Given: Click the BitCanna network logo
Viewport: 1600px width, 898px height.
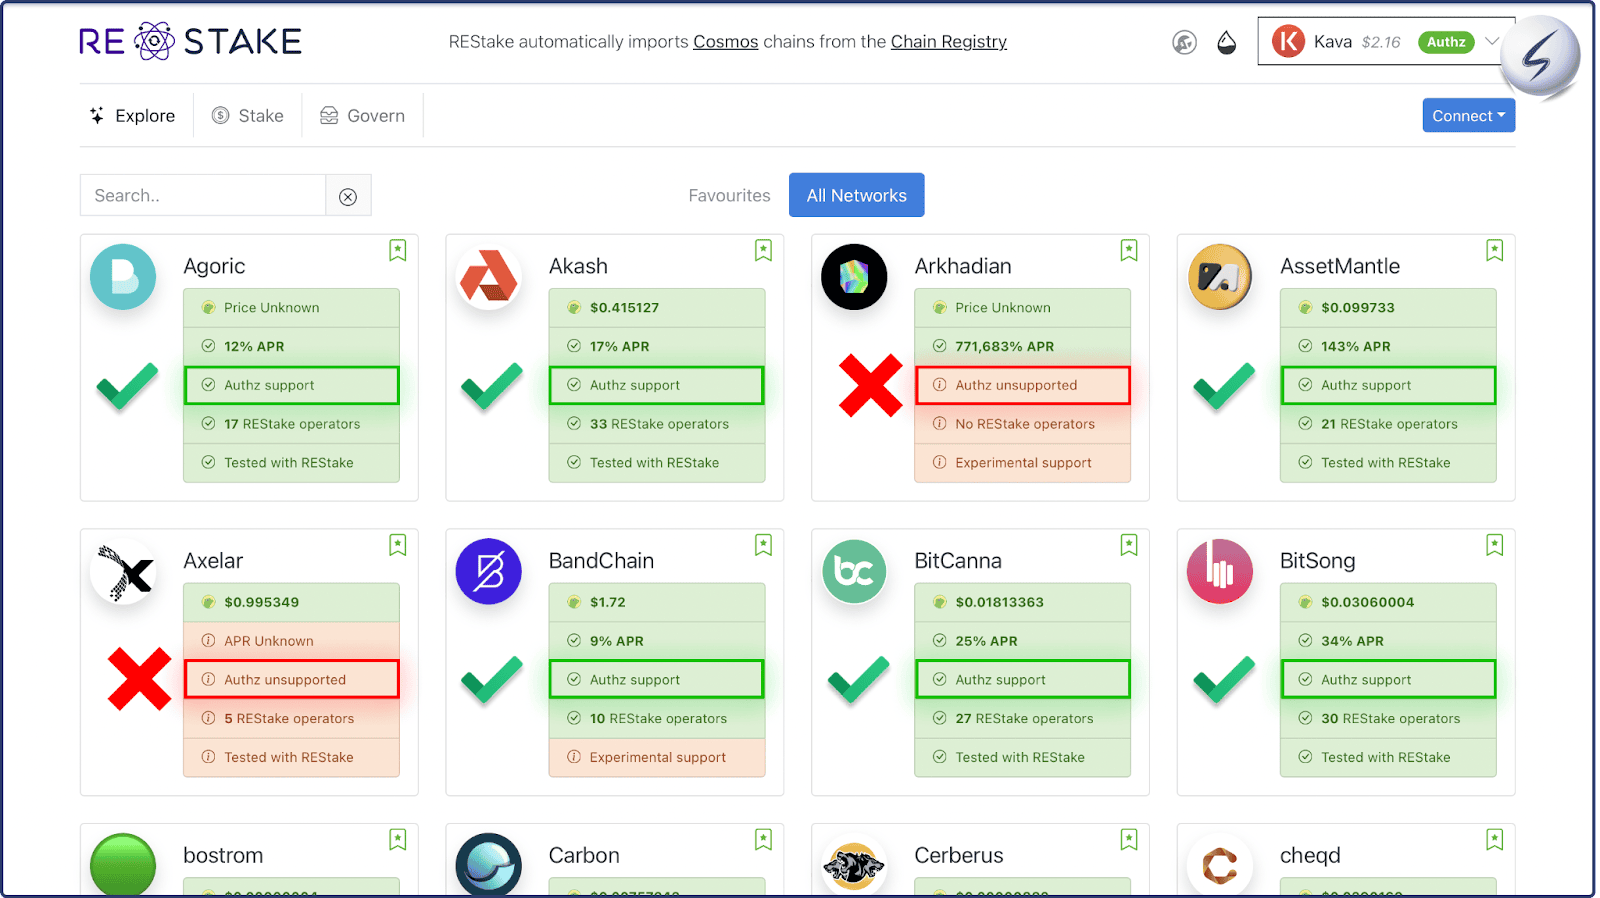Looking at the screenshot, I should (854, 572).
